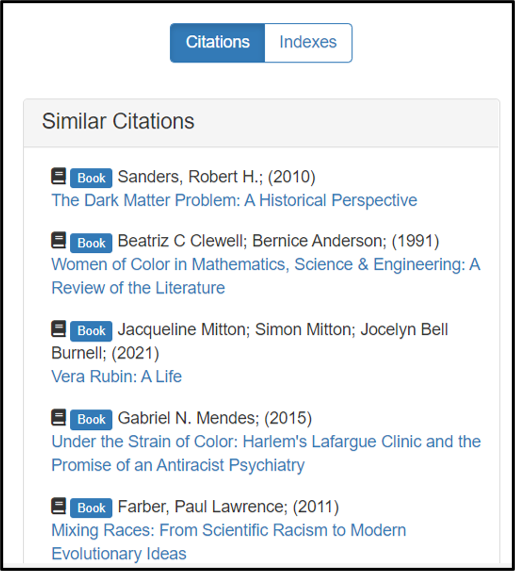
Task: Click the Book badge on Farber entry
Action: tap(91, 508)
